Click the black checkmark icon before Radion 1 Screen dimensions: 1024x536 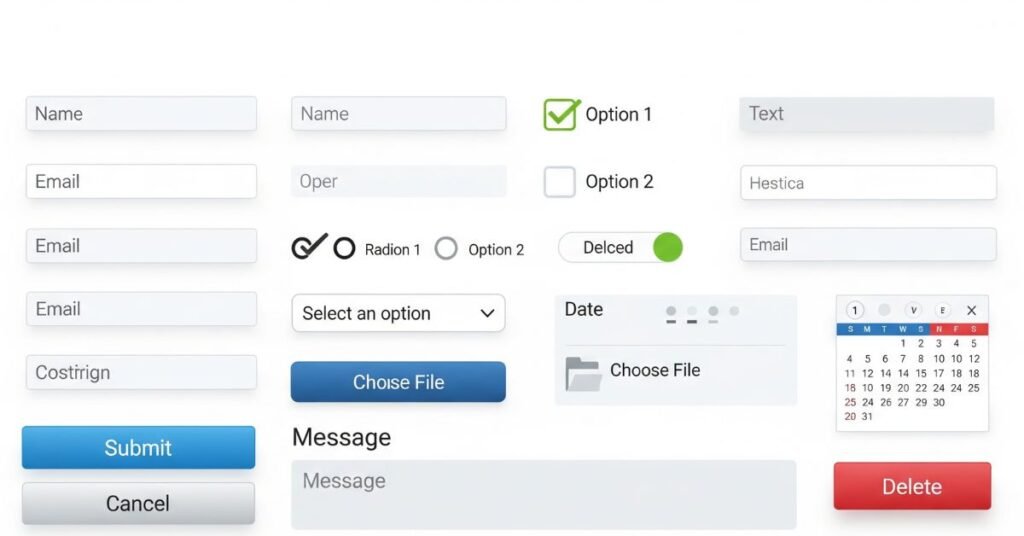pyautogui.click(x=308, y=246)
